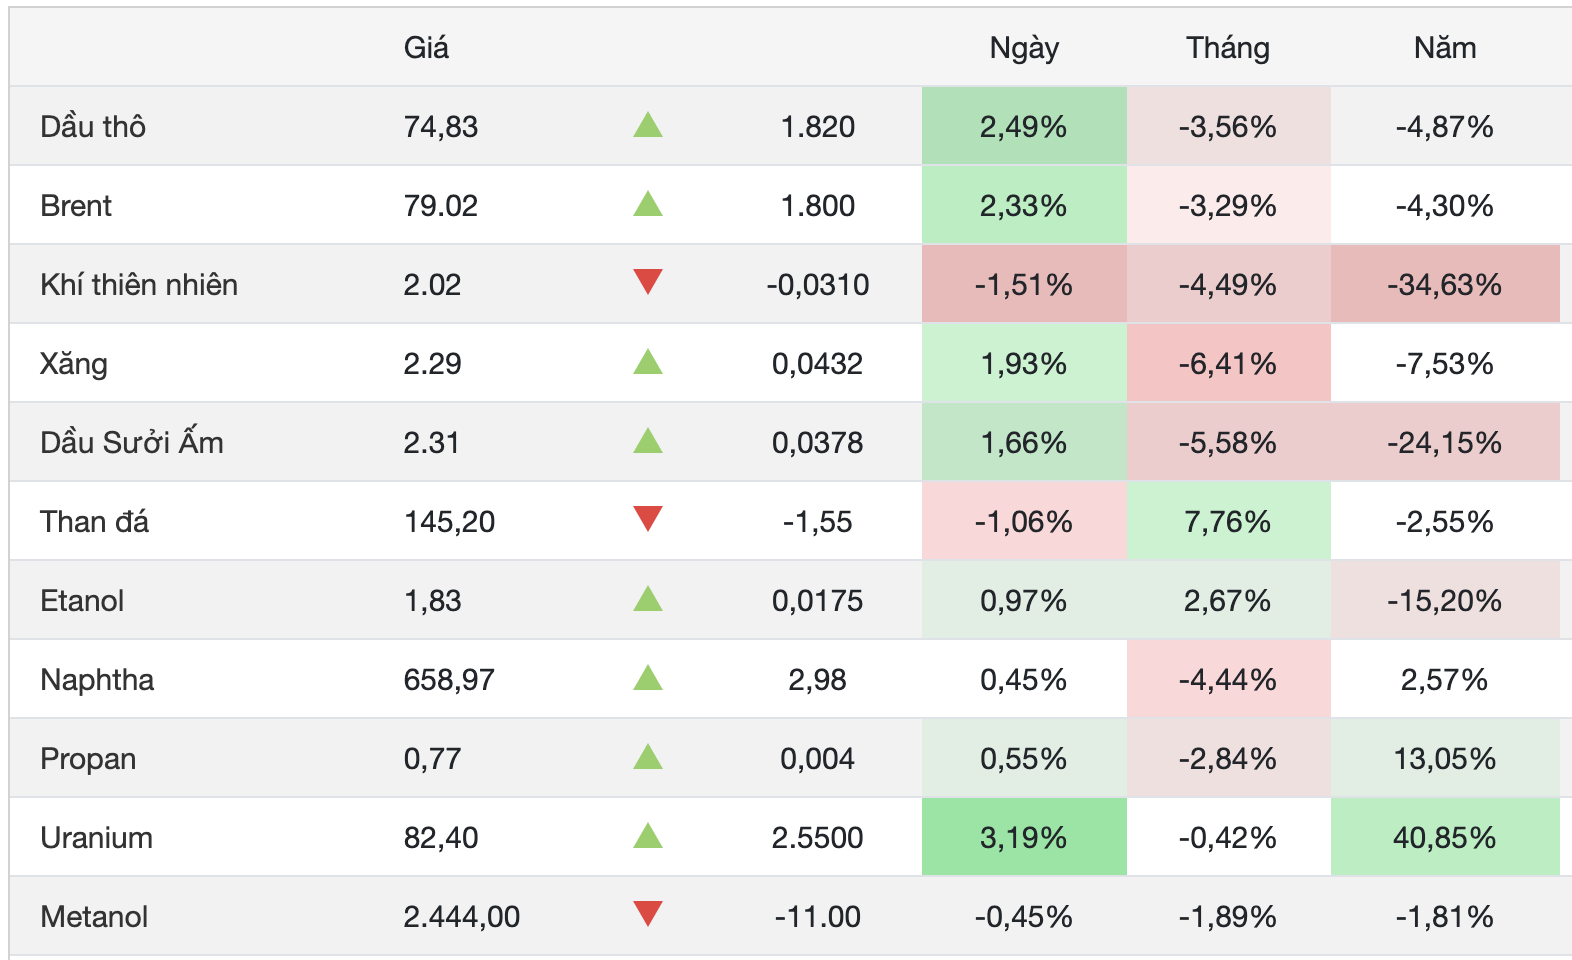Open the Khí thiên nhiên commodity link
Screen dimensions: 1572x960
tap(139, 284)
